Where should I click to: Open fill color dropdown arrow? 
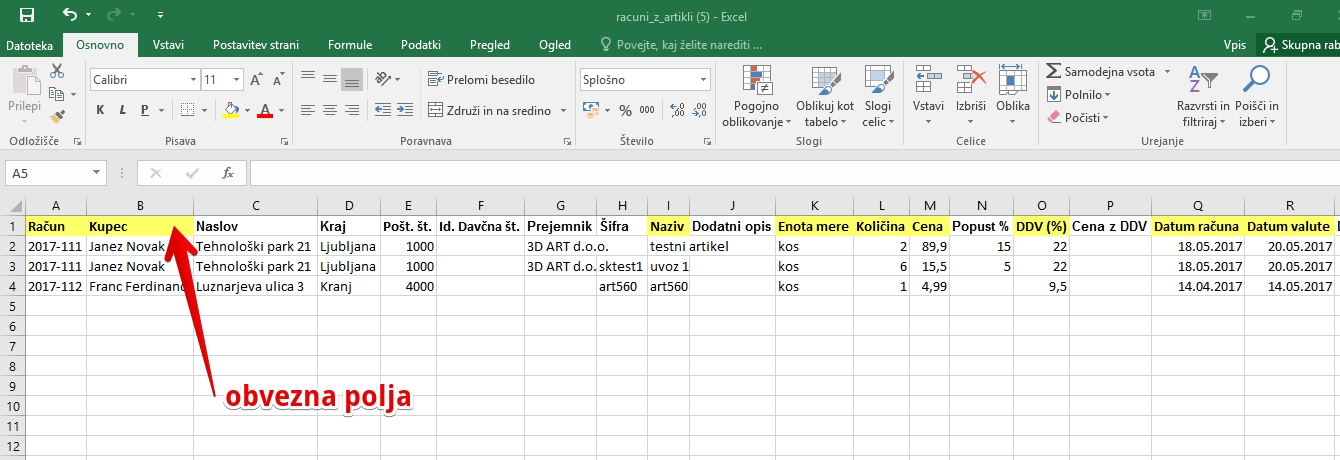(x=247, y=110)
